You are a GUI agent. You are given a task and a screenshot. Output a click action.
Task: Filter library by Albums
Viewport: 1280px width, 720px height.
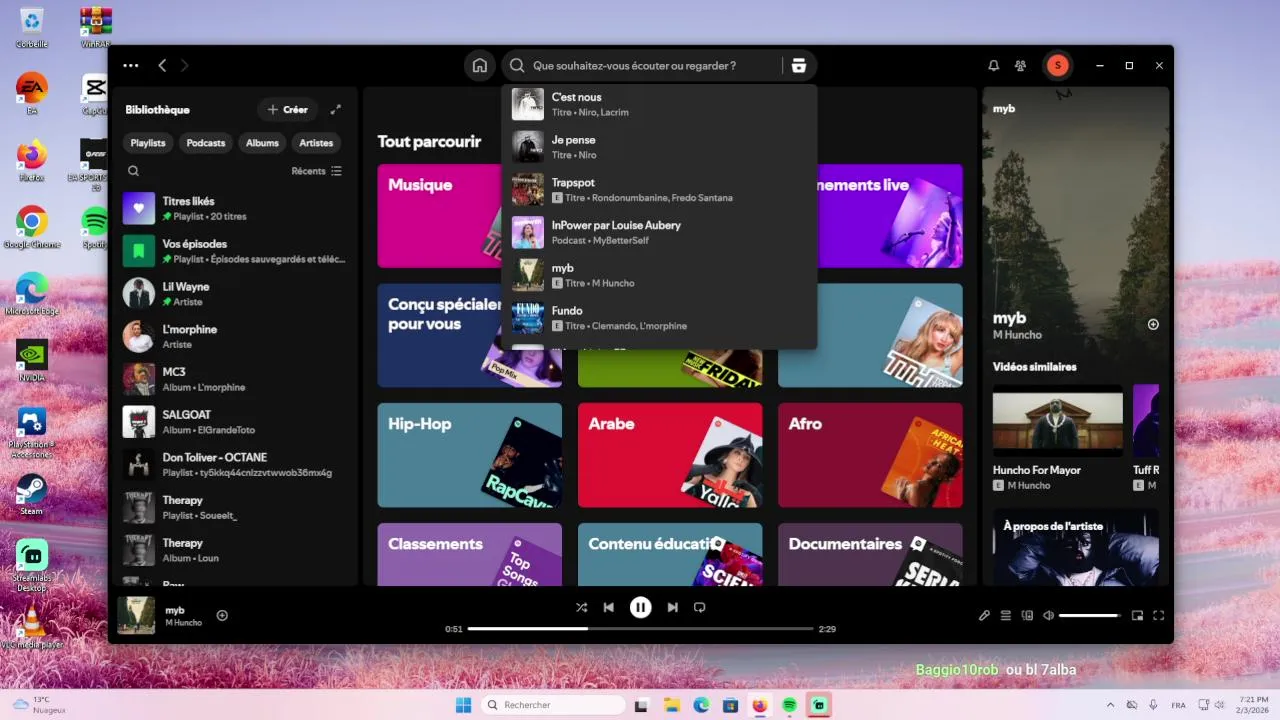[x=262, y=143]
